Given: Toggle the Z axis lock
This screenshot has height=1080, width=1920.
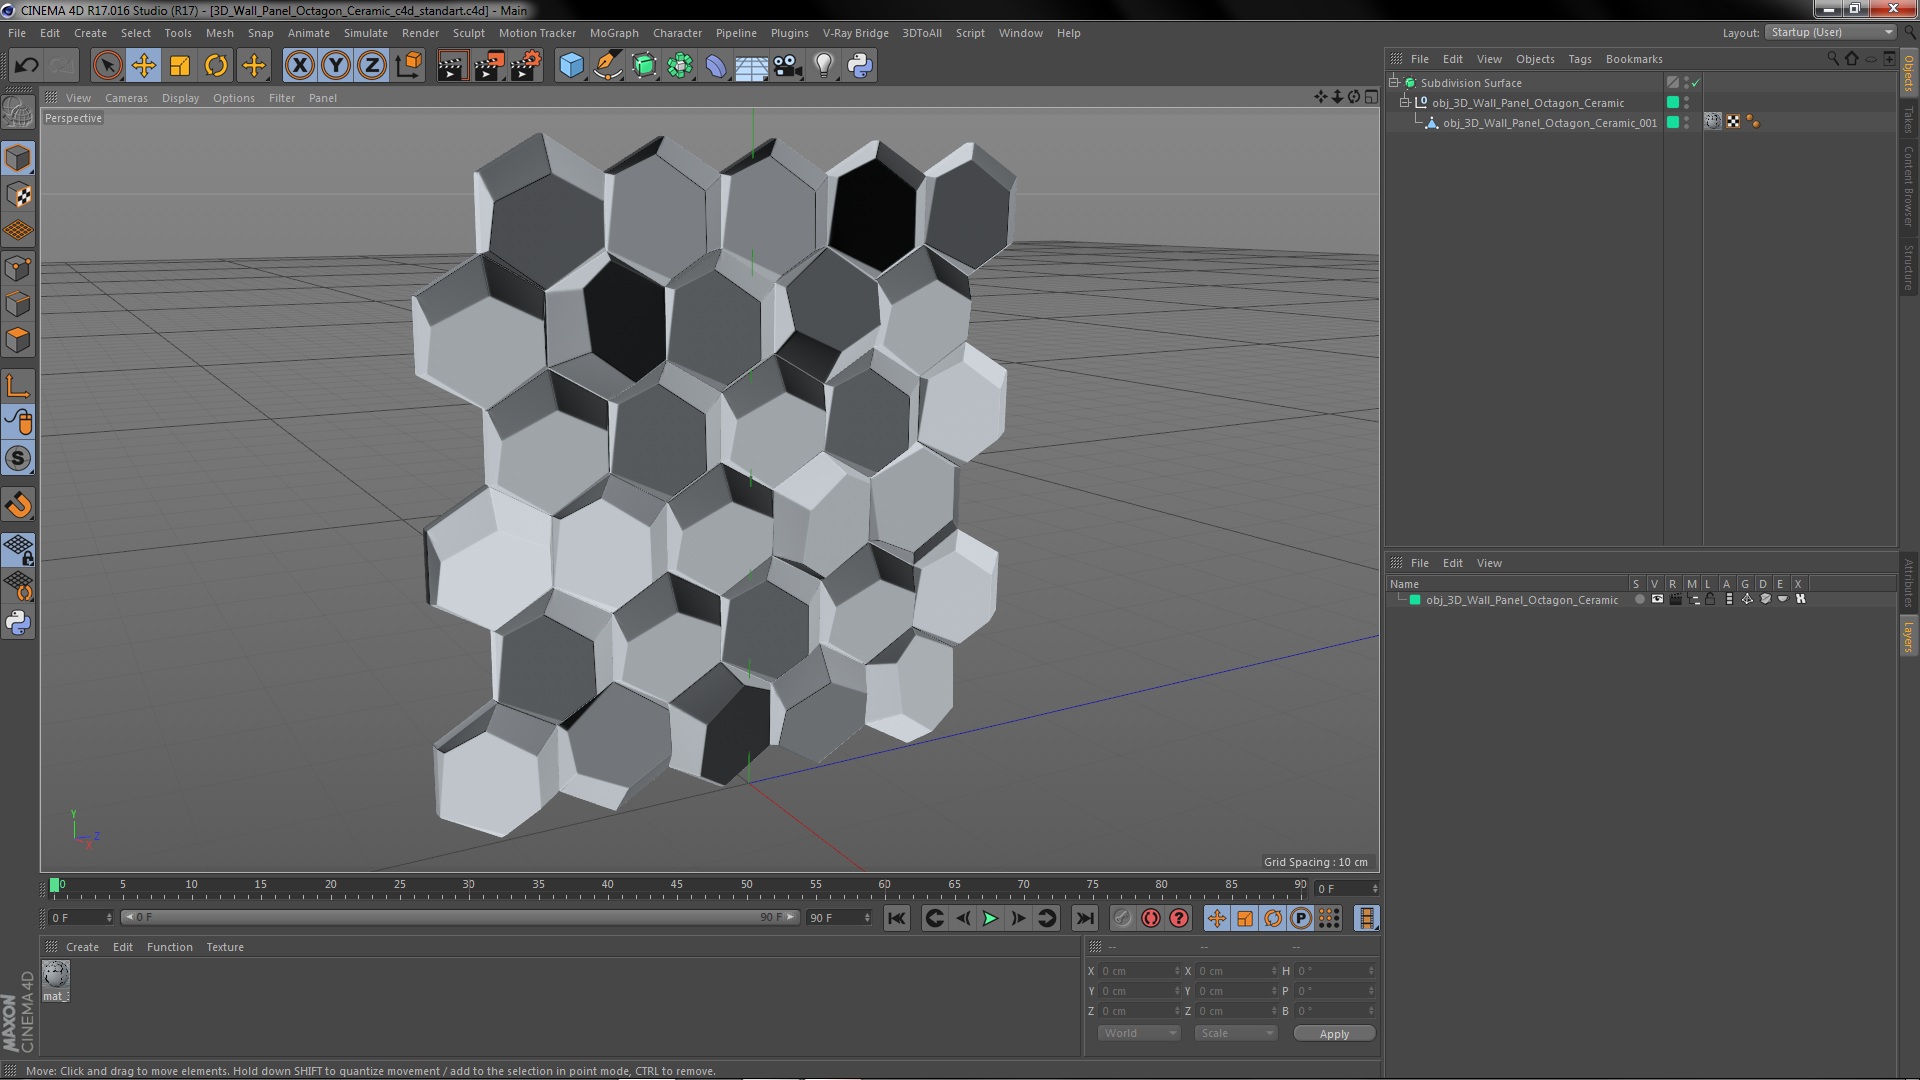Looking at the screenshot, I should click(x=372, y=66).
